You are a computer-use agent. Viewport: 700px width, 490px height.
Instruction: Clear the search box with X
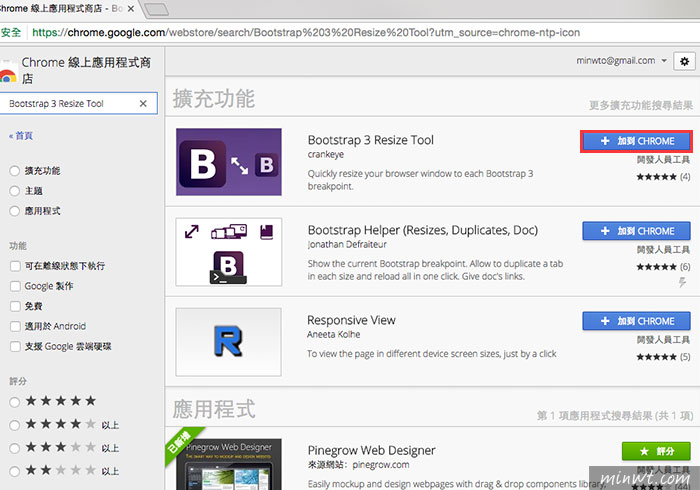click(143, 104)
